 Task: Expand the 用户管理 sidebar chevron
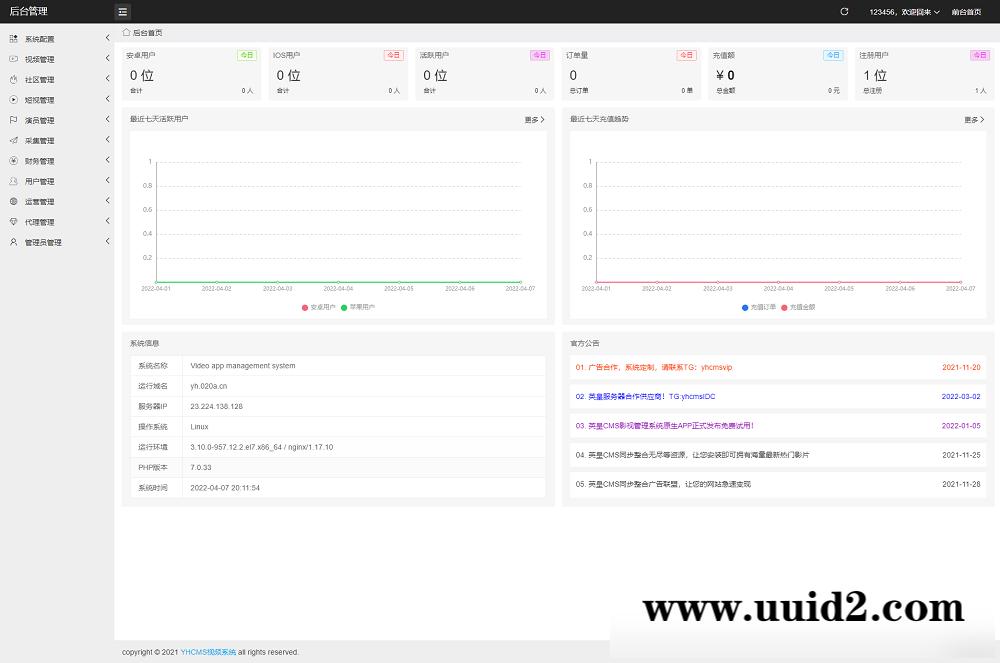[107, 181]
